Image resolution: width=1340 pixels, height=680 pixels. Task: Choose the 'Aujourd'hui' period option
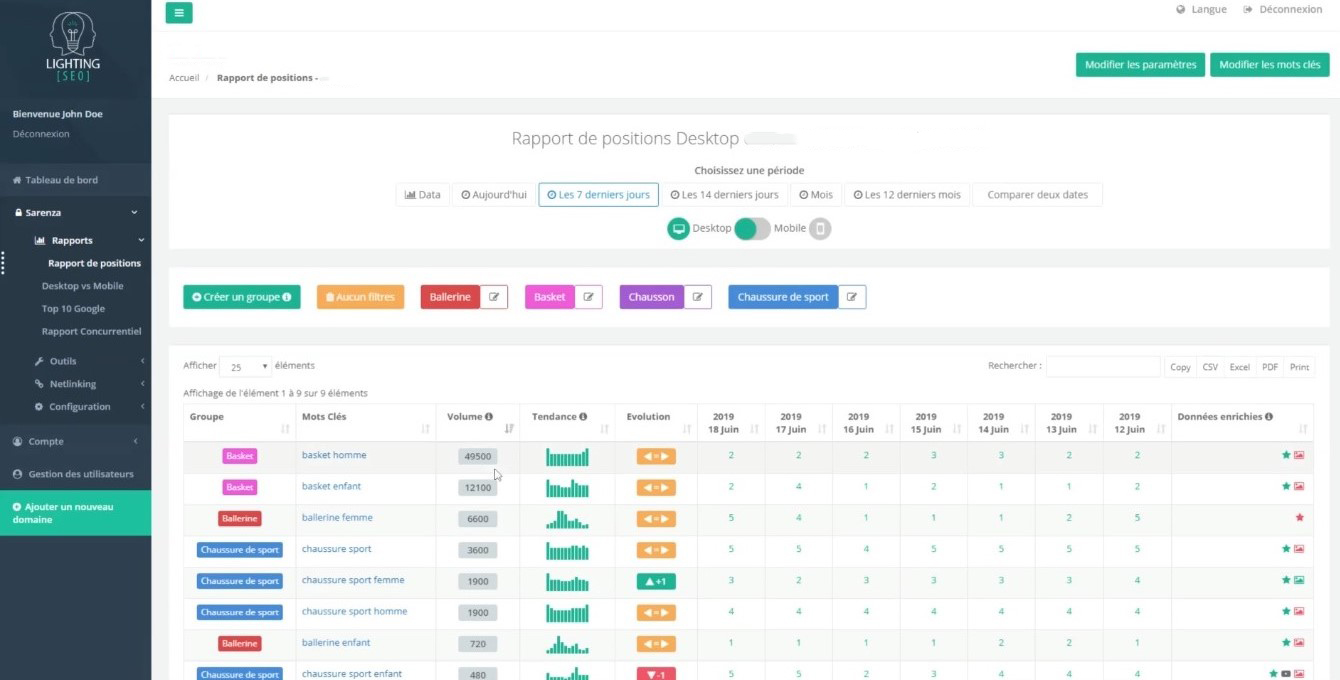click(494, 195)
